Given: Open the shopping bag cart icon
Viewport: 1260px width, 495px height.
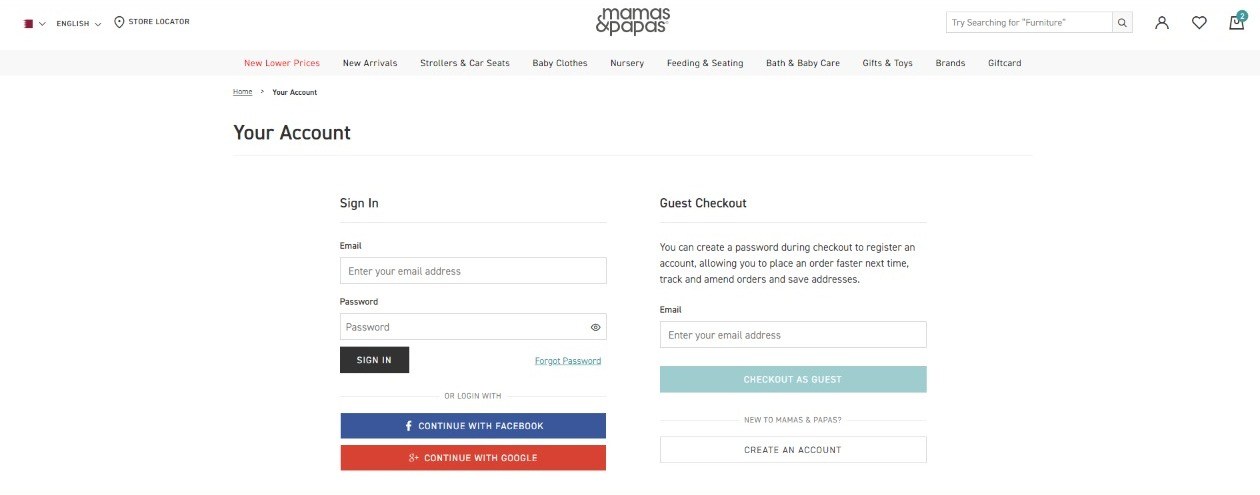Looking at the screenshot, I should [1237, 21].
